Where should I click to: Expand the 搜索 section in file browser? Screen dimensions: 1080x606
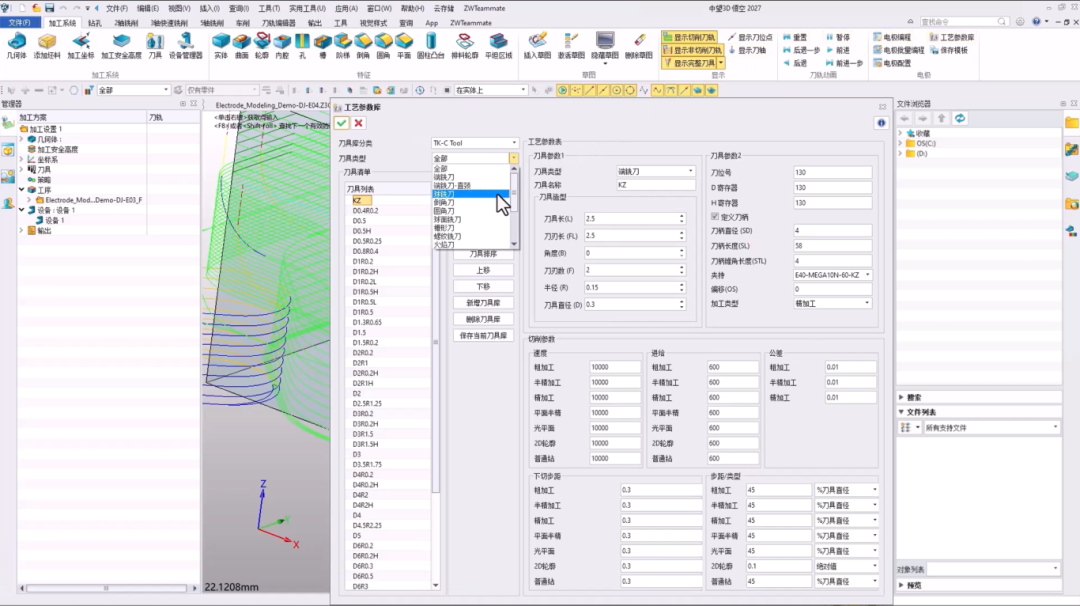tap(902, 397)
